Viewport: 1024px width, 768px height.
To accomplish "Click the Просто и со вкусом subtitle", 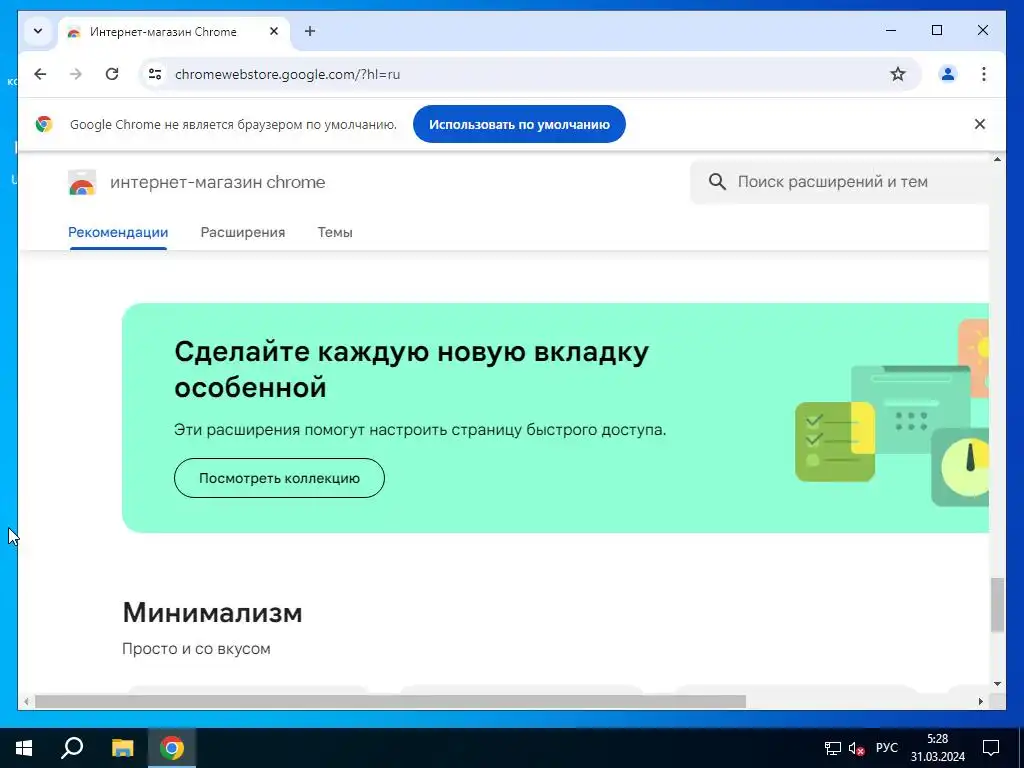I will pos(196,648).
